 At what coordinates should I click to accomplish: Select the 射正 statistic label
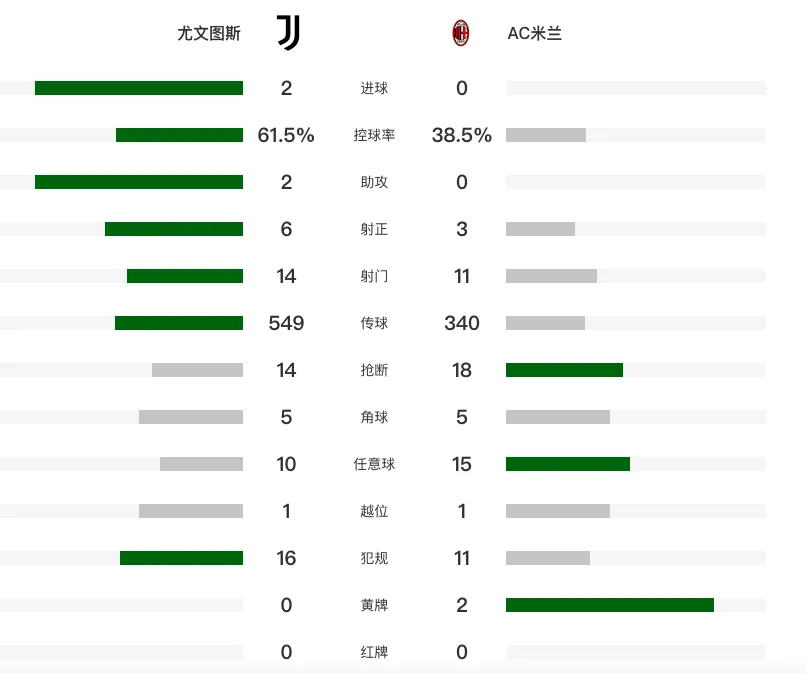tap(374, 229)
